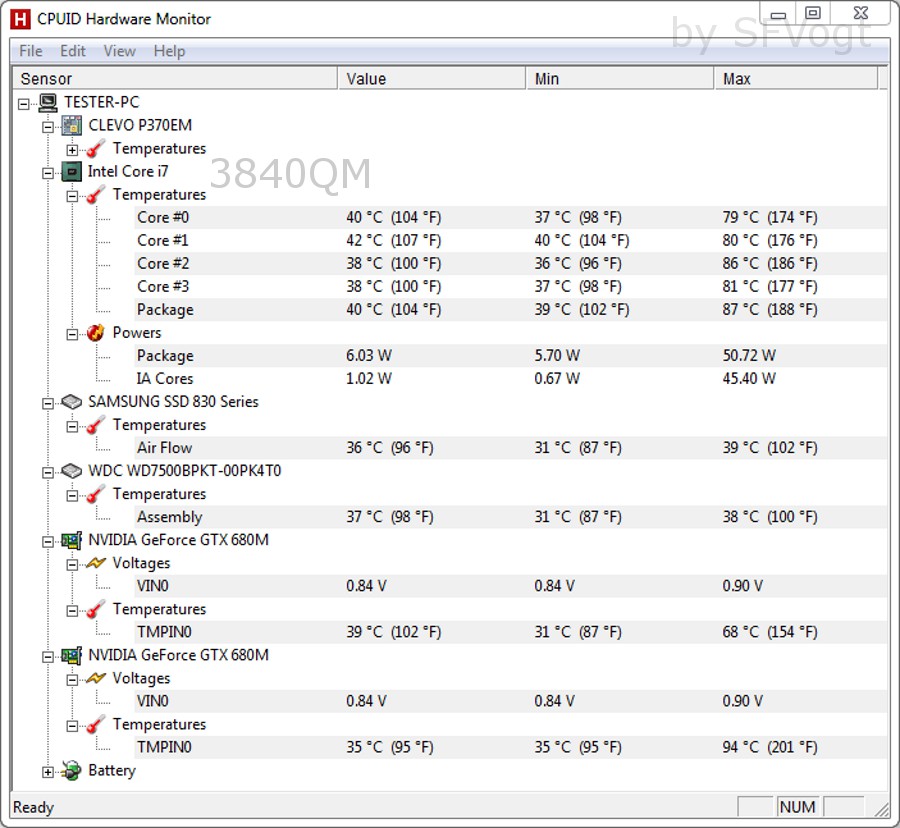Click the TESTER-PC computer icon
The image size is (900, 828).
point(48,103)
